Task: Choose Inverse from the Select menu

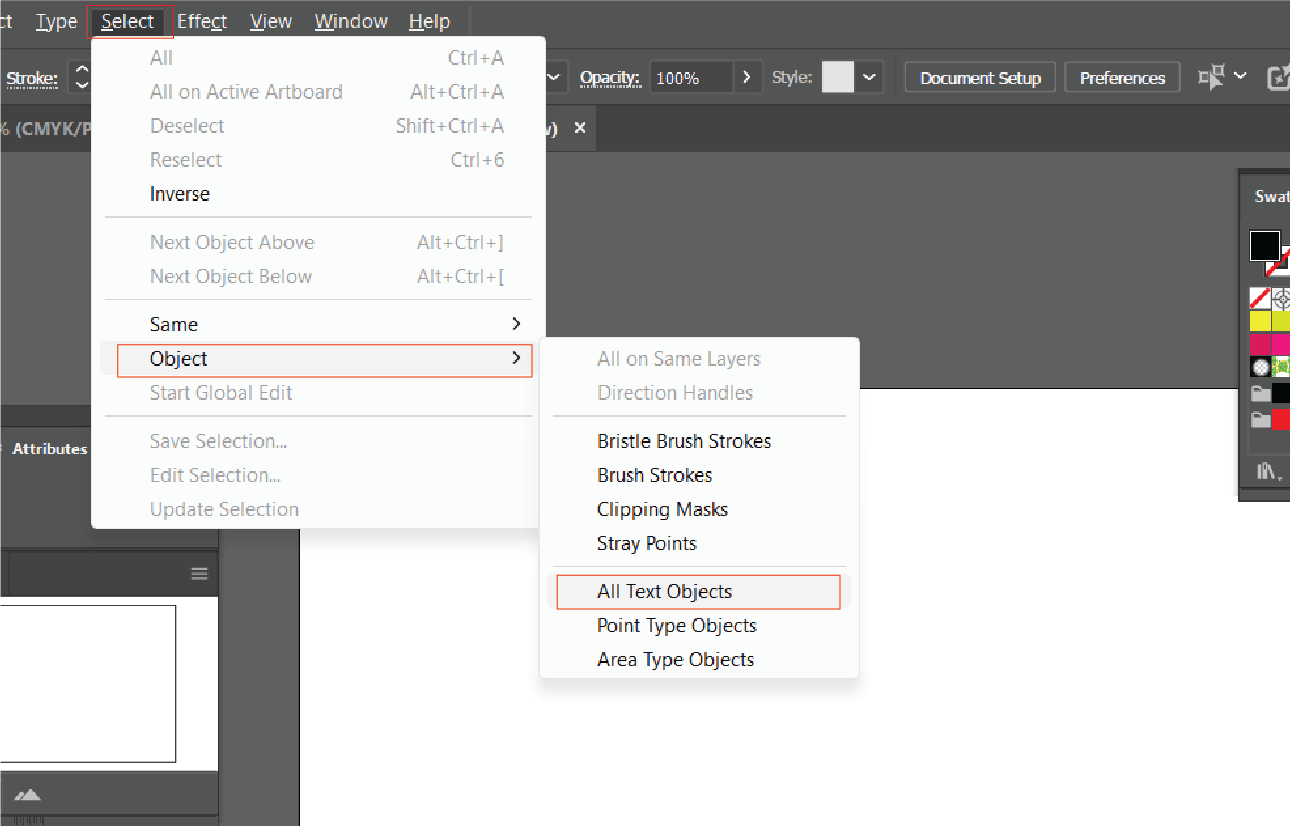Action: [x=179, y=193]
